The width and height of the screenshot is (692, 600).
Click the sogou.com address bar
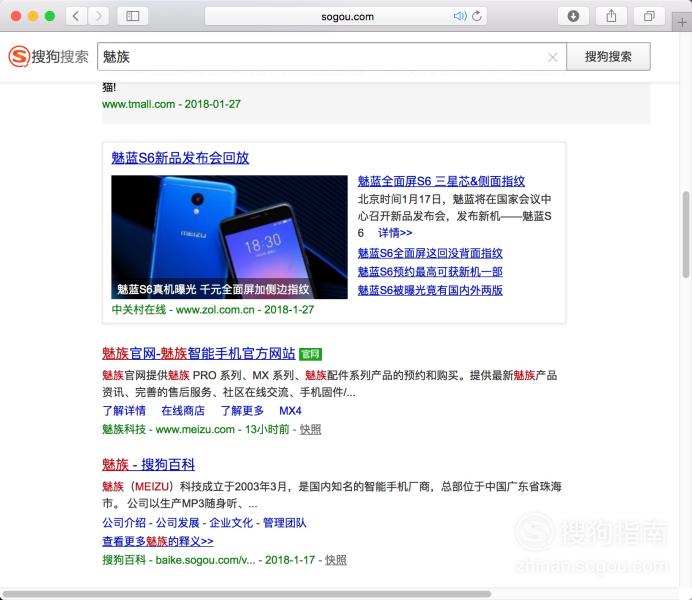[x=346, y=16]
